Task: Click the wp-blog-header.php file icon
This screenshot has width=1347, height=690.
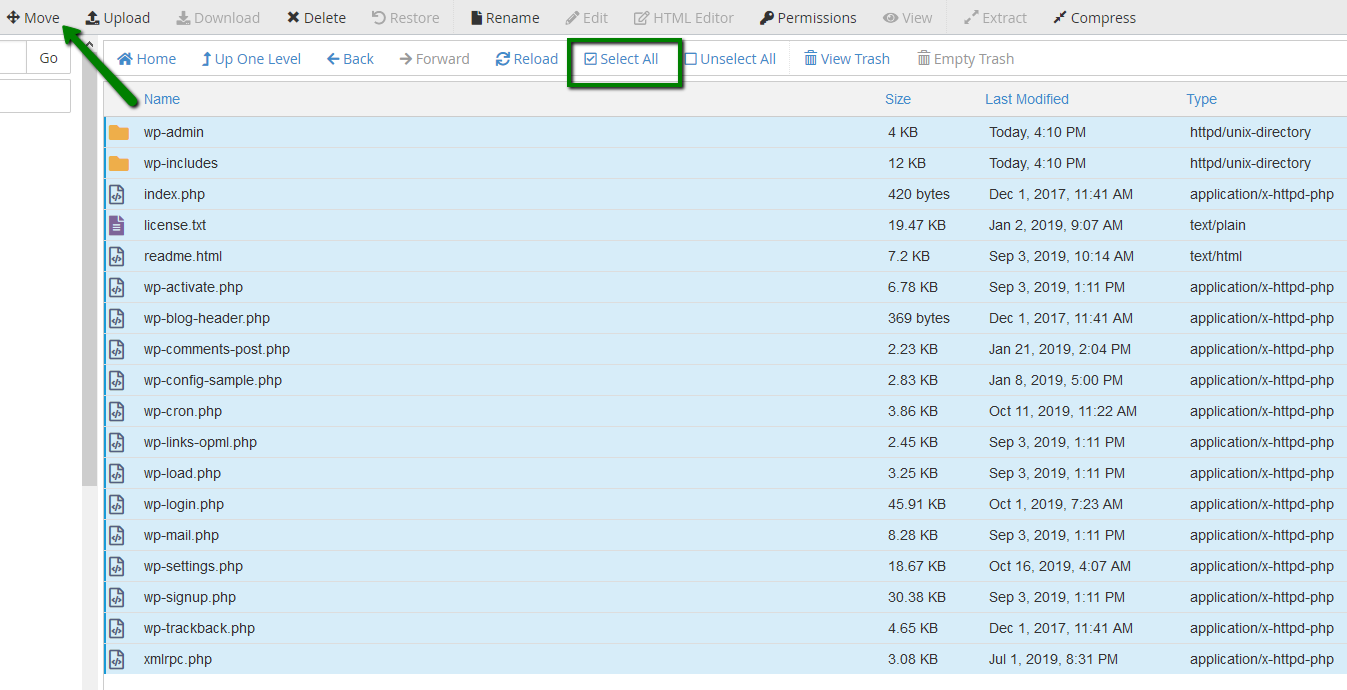Action: point(117,318)
